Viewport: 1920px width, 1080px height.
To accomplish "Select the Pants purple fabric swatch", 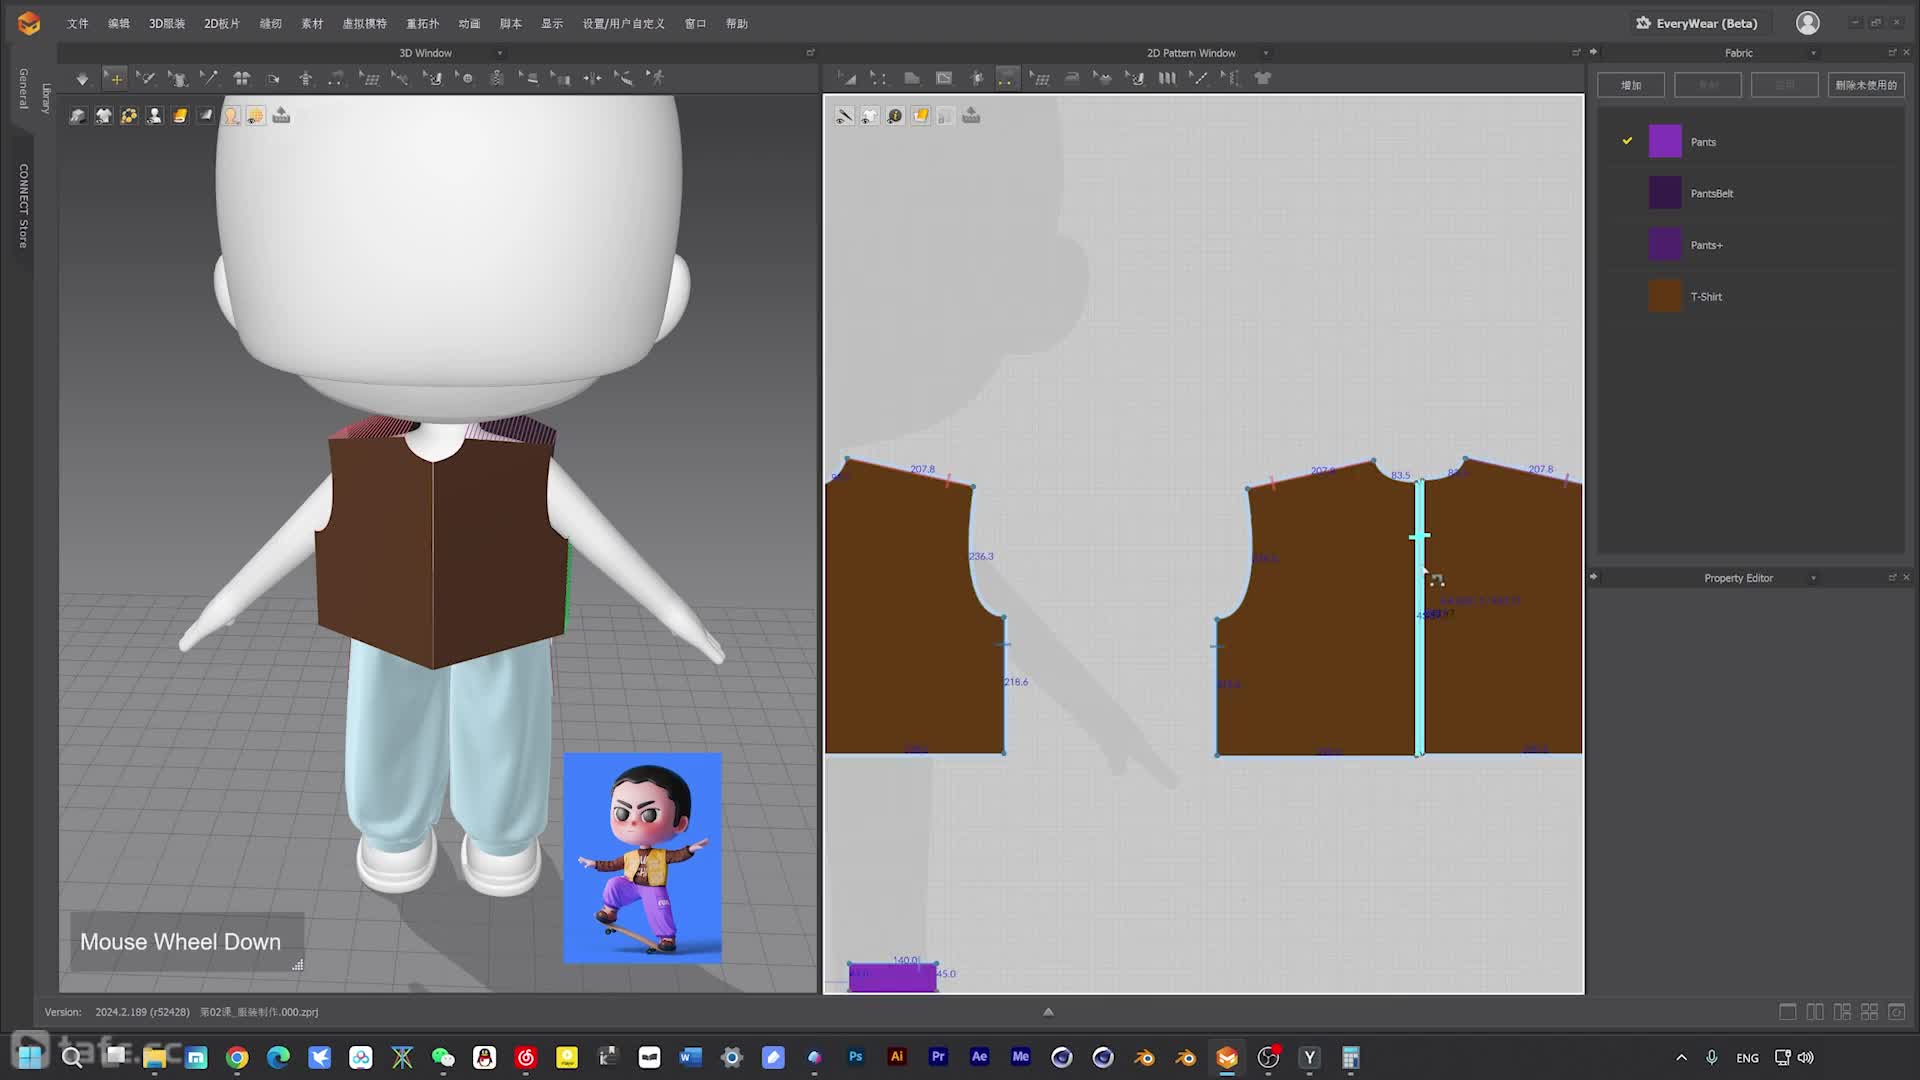I will [x=1665, y=141].
